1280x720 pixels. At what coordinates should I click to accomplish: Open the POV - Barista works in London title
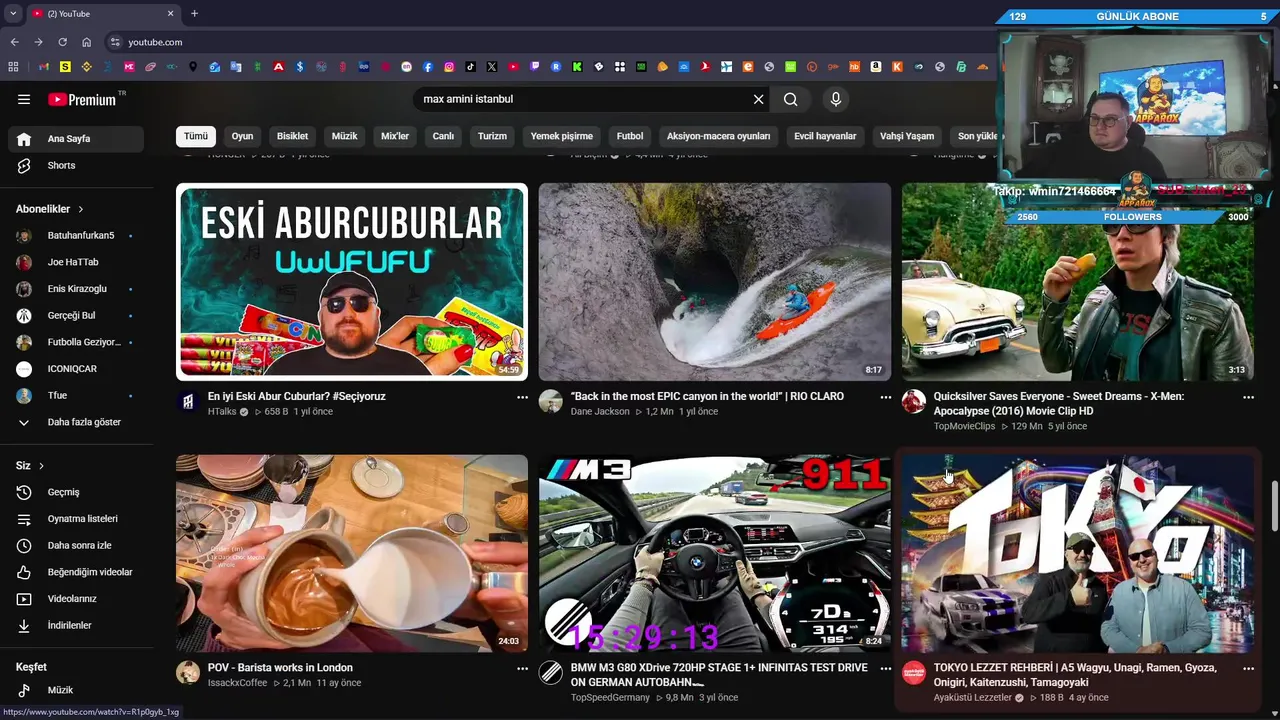coord(280,668)
